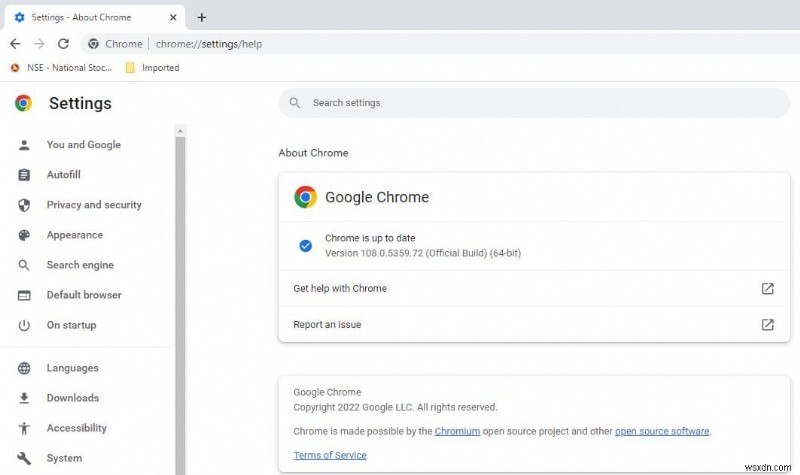Open Autofill settings

point(63,174)
